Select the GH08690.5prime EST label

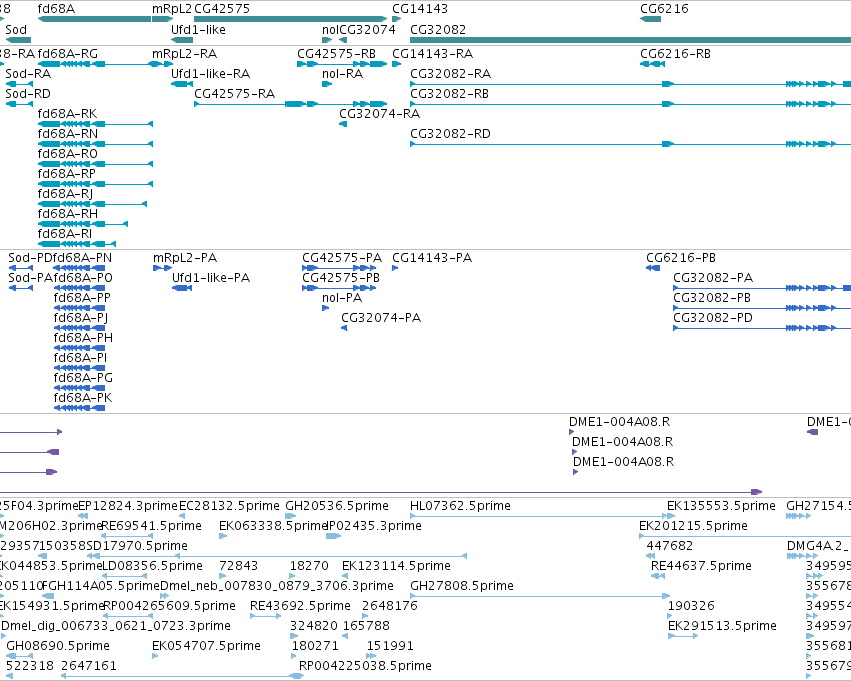(x=58, y=646)
